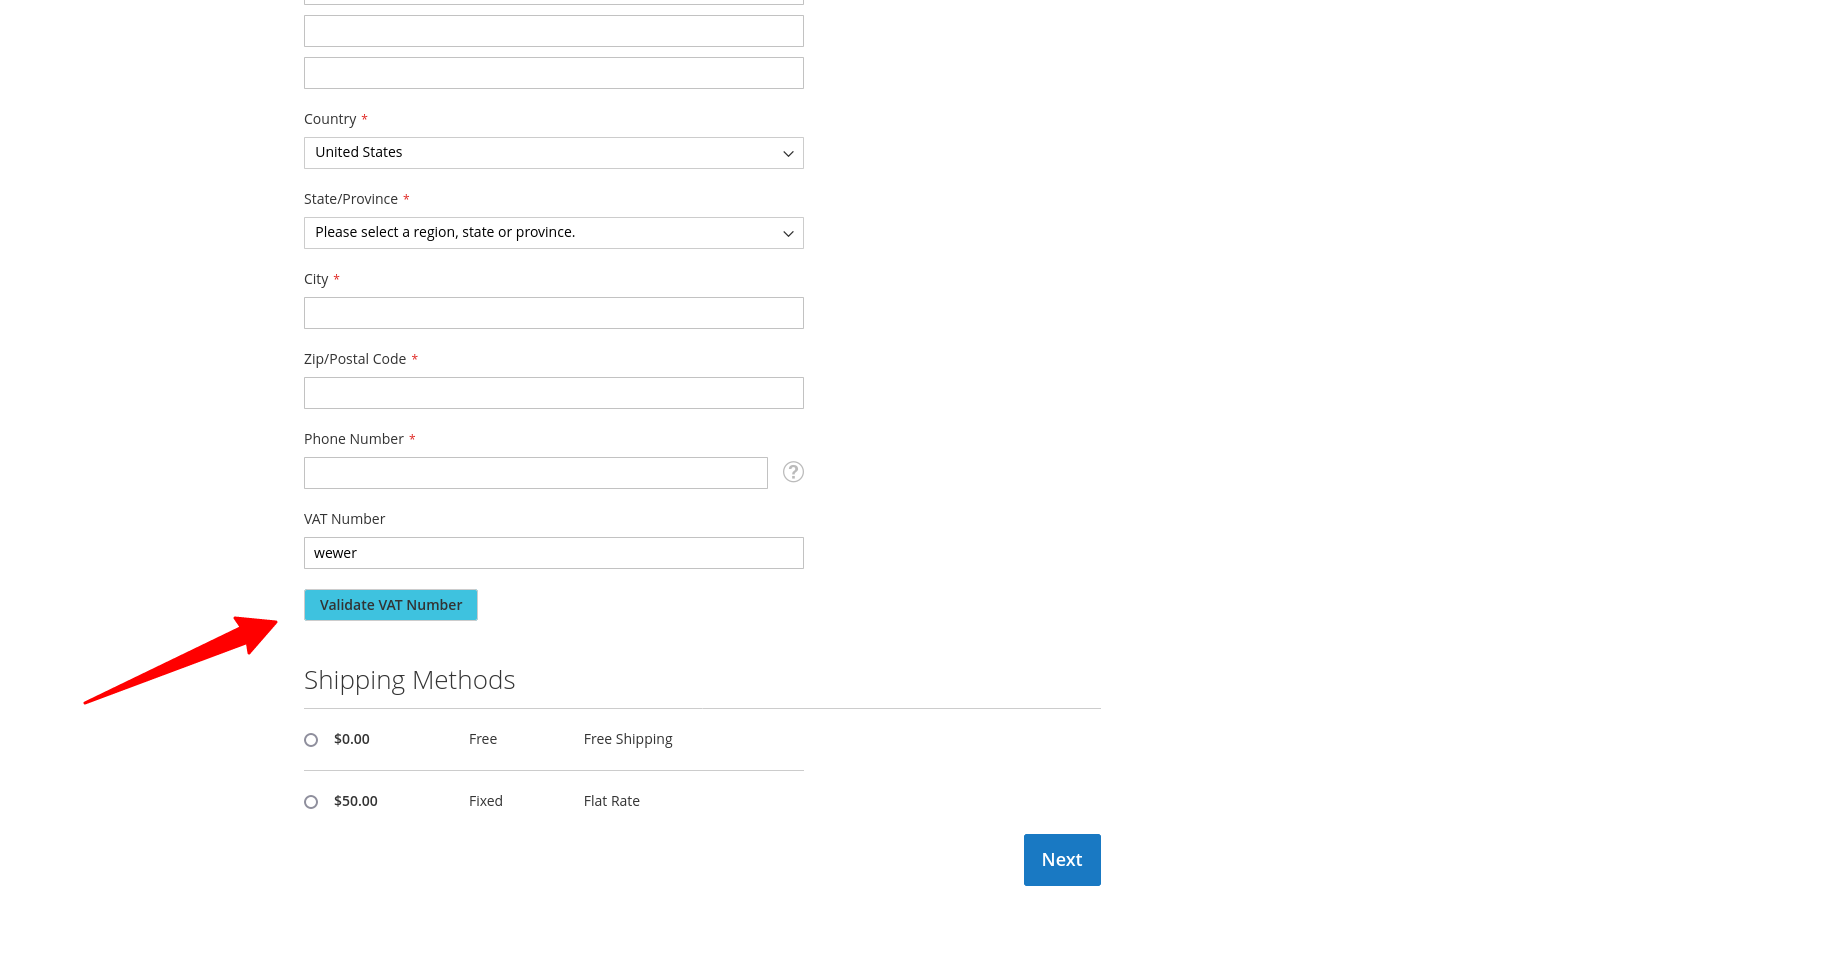
Task: Focus the Zip/Postal Code input field
Action: [x=553, y=393]
